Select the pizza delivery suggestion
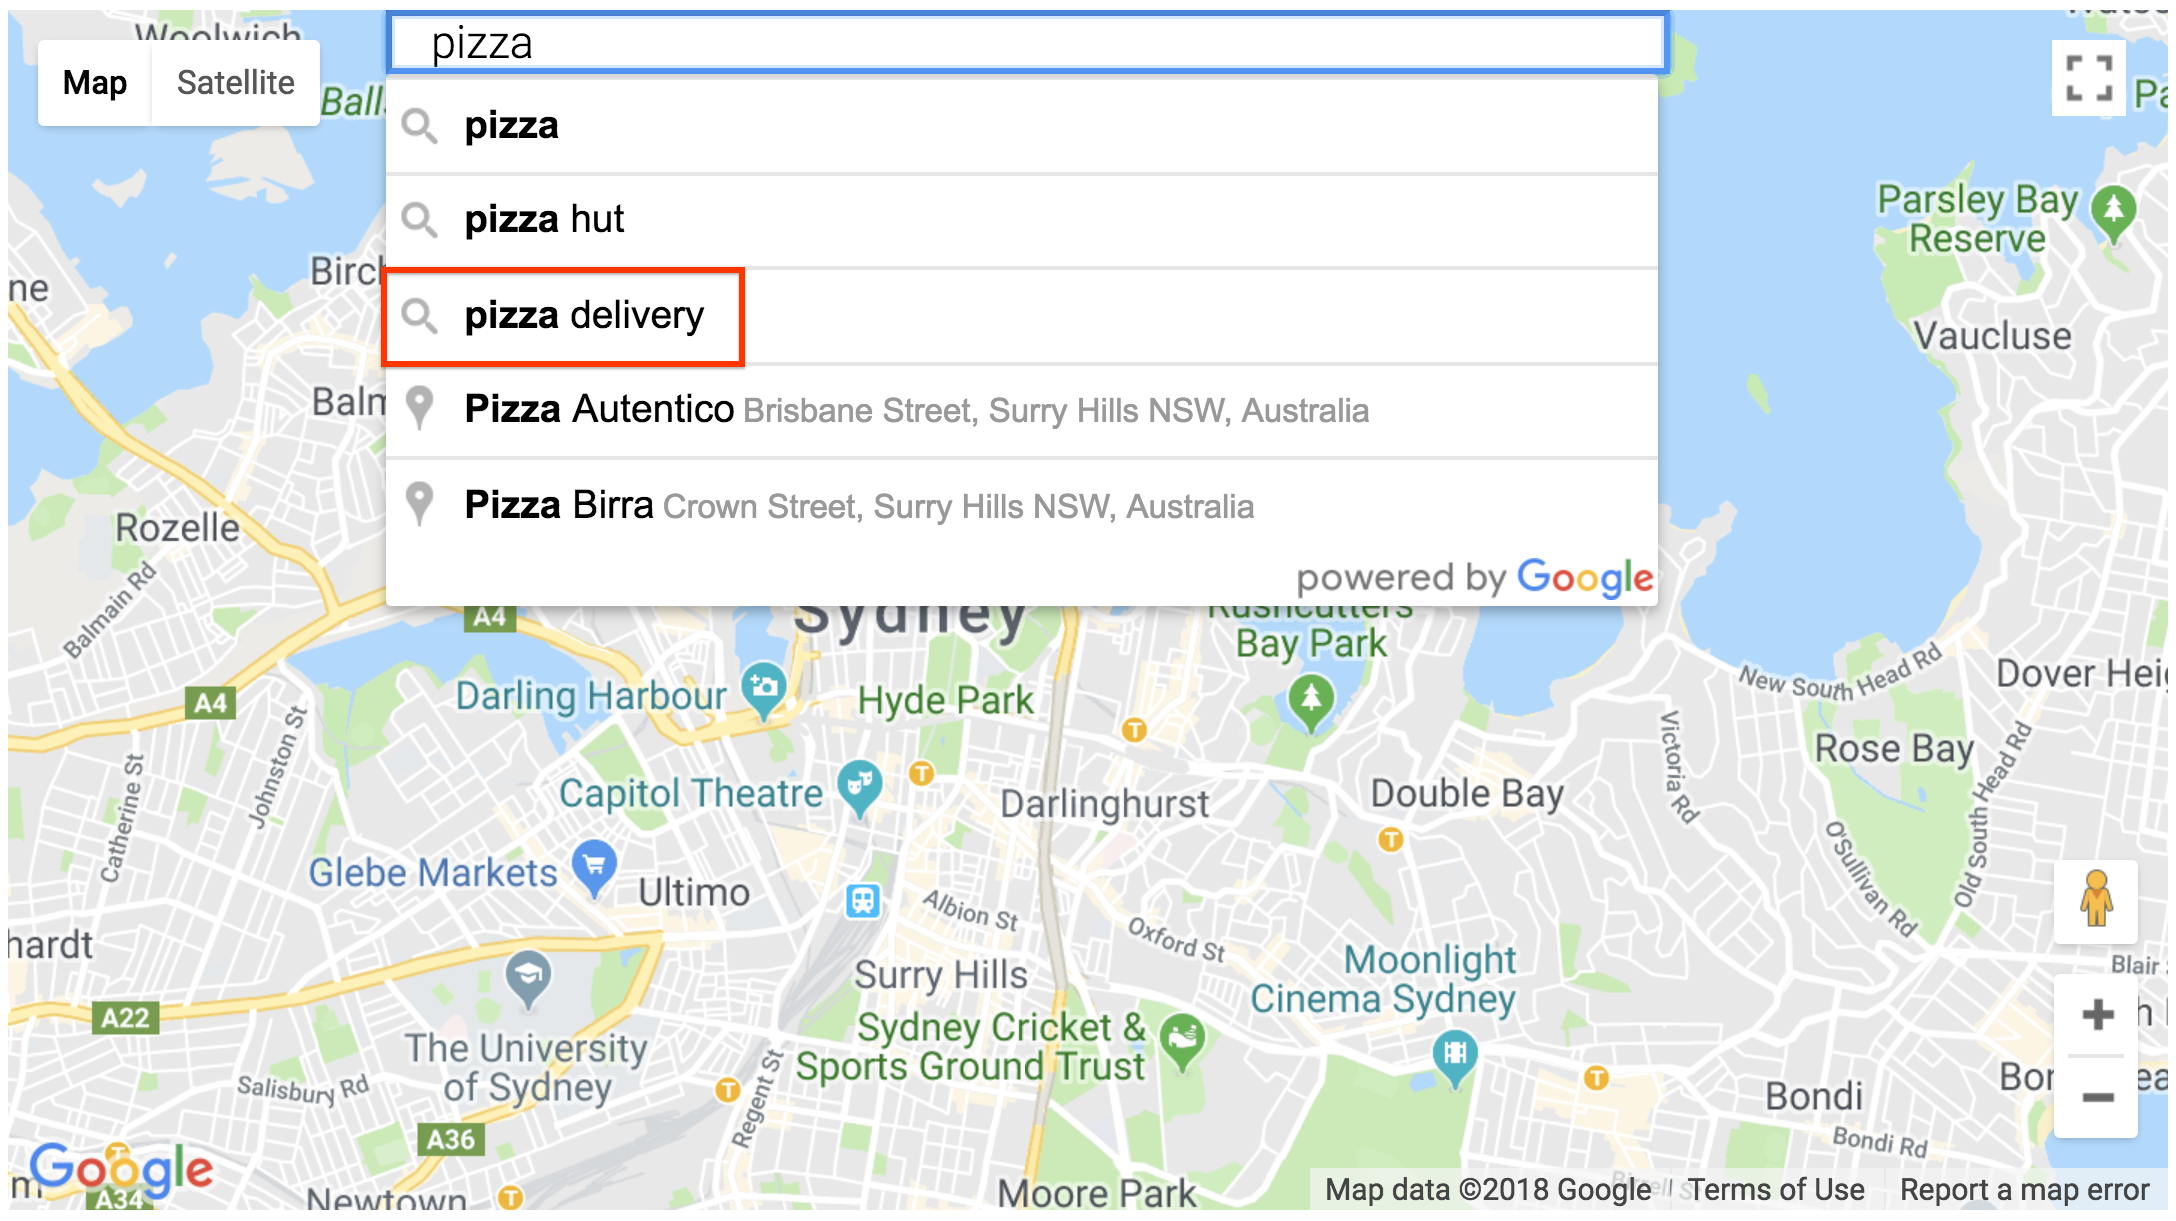The image size is (2176, 1221). (x=584, y=314)
